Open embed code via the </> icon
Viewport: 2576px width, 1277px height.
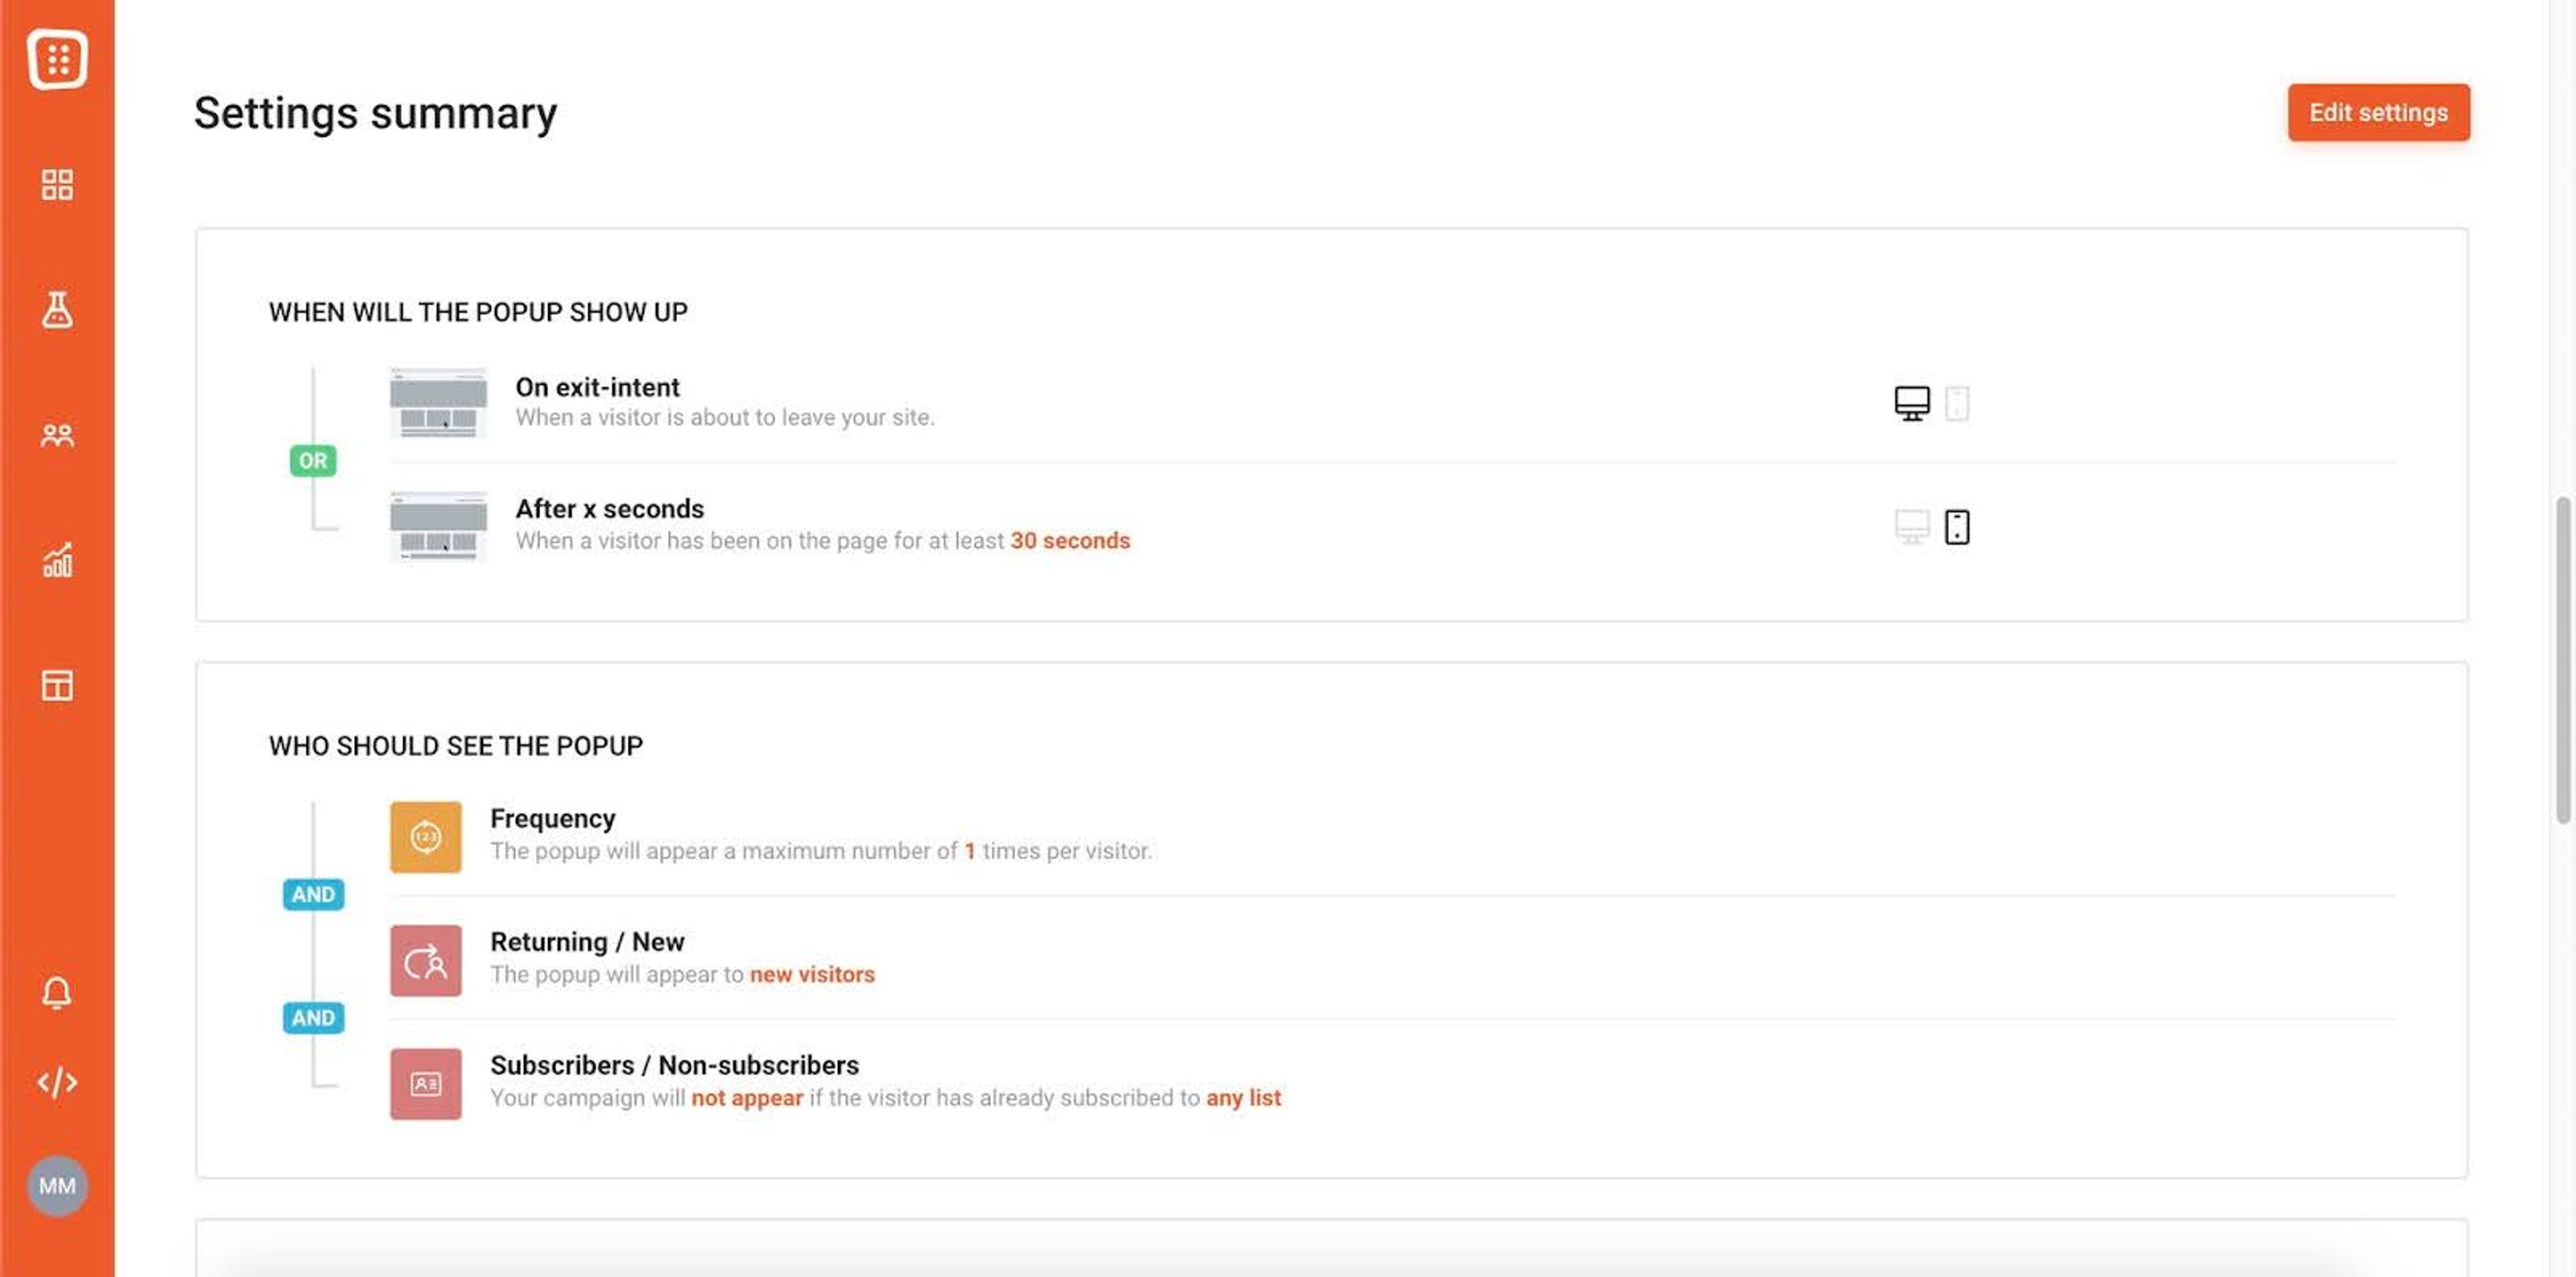[x=57, y=1081]
